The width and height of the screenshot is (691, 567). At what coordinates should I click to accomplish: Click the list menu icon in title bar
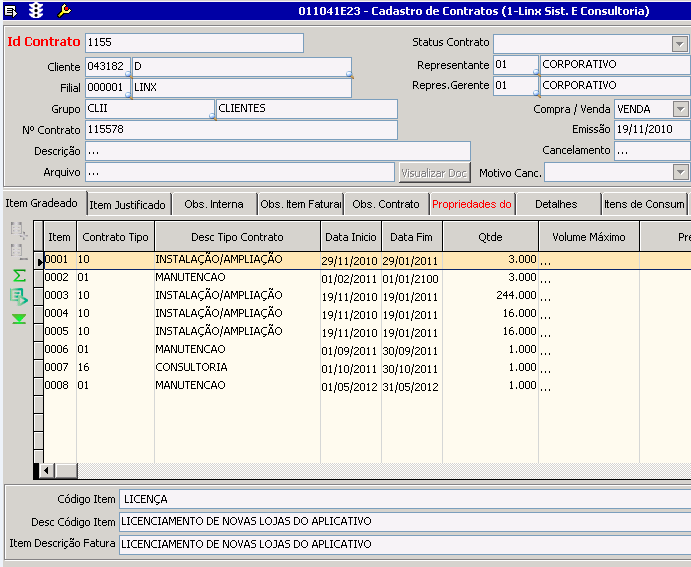13,10
